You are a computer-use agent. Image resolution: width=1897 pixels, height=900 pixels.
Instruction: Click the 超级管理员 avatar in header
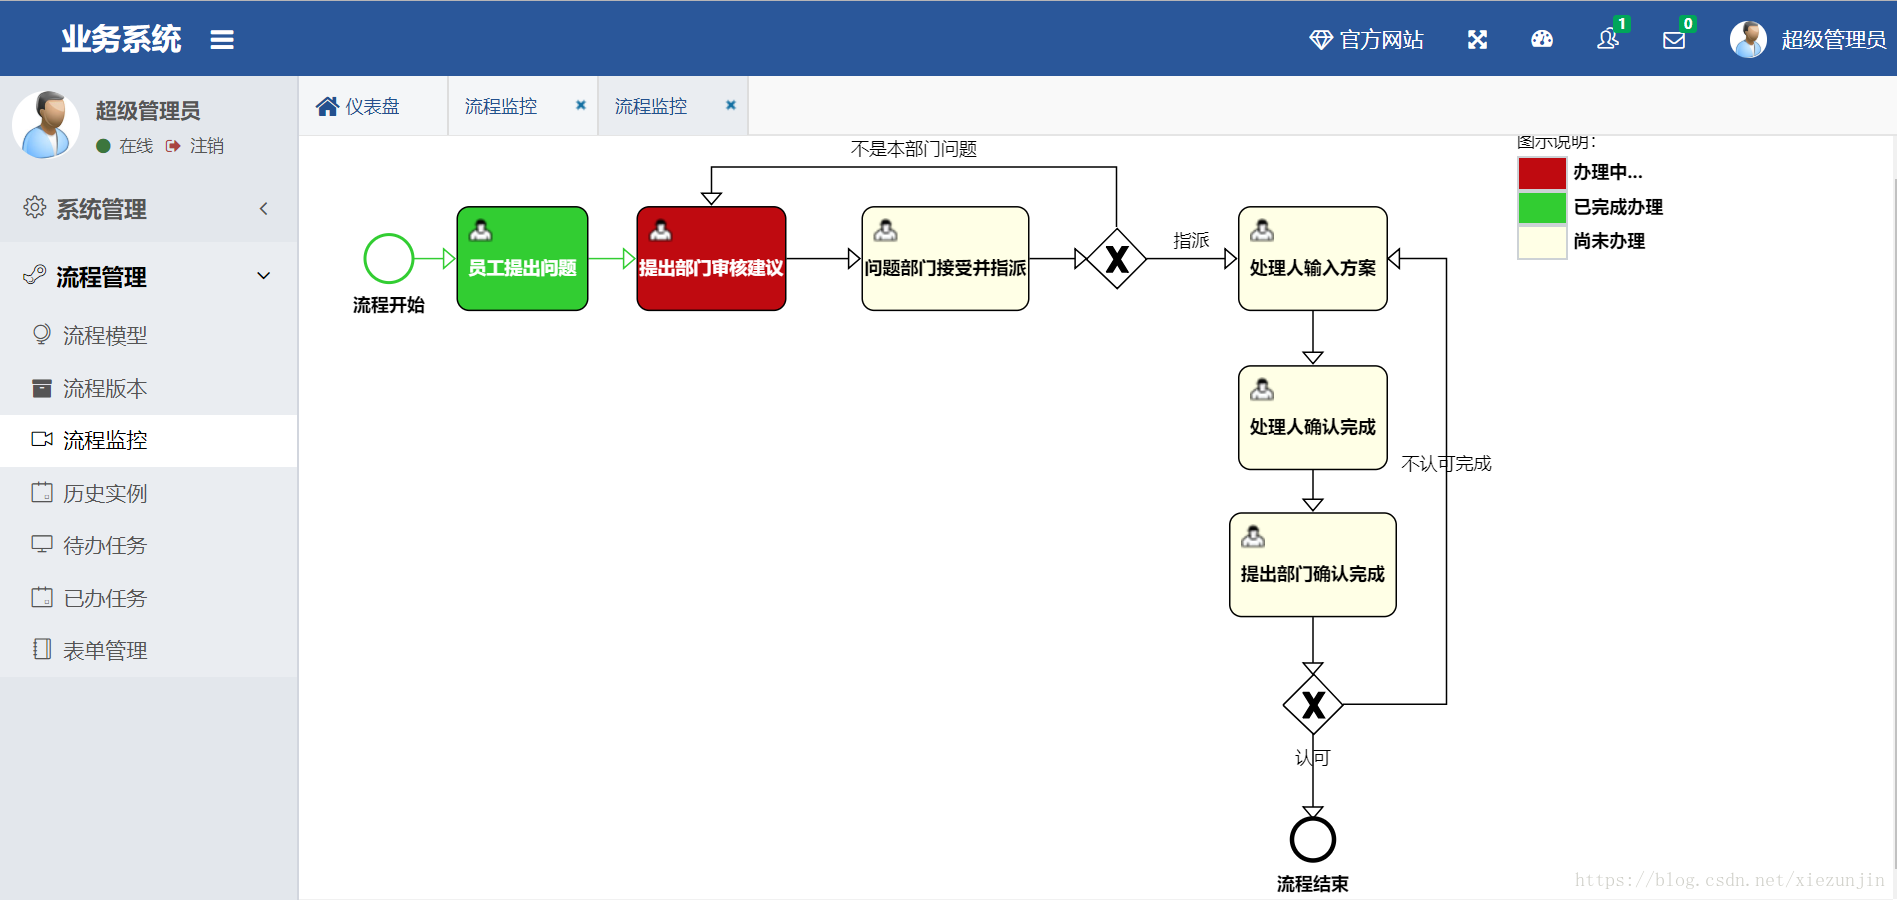click(x=1748, y=39)
